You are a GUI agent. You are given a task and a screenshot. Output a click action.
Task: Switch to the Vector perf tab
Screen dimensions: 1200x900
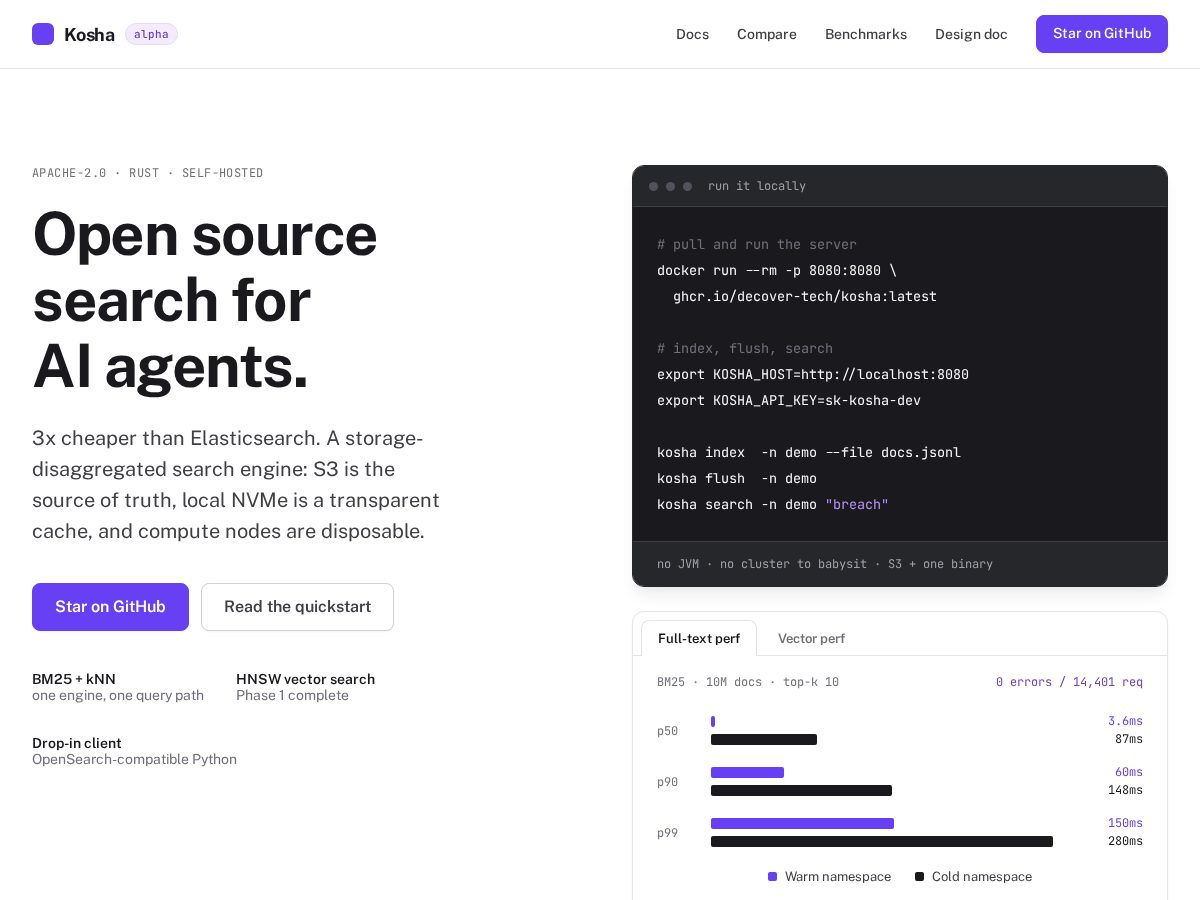(811, 638)
